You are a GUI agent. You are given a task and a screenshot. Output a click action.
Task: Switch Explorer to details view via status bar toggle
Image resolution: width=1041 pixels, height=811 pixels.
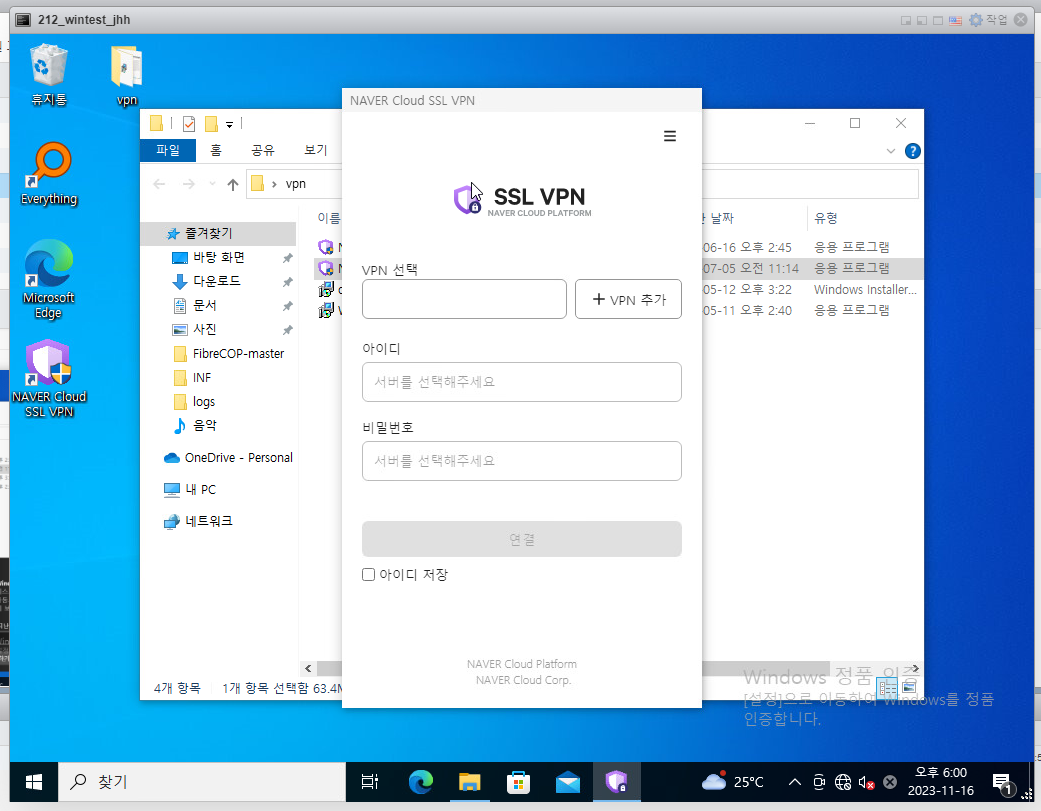pos(887,687)
